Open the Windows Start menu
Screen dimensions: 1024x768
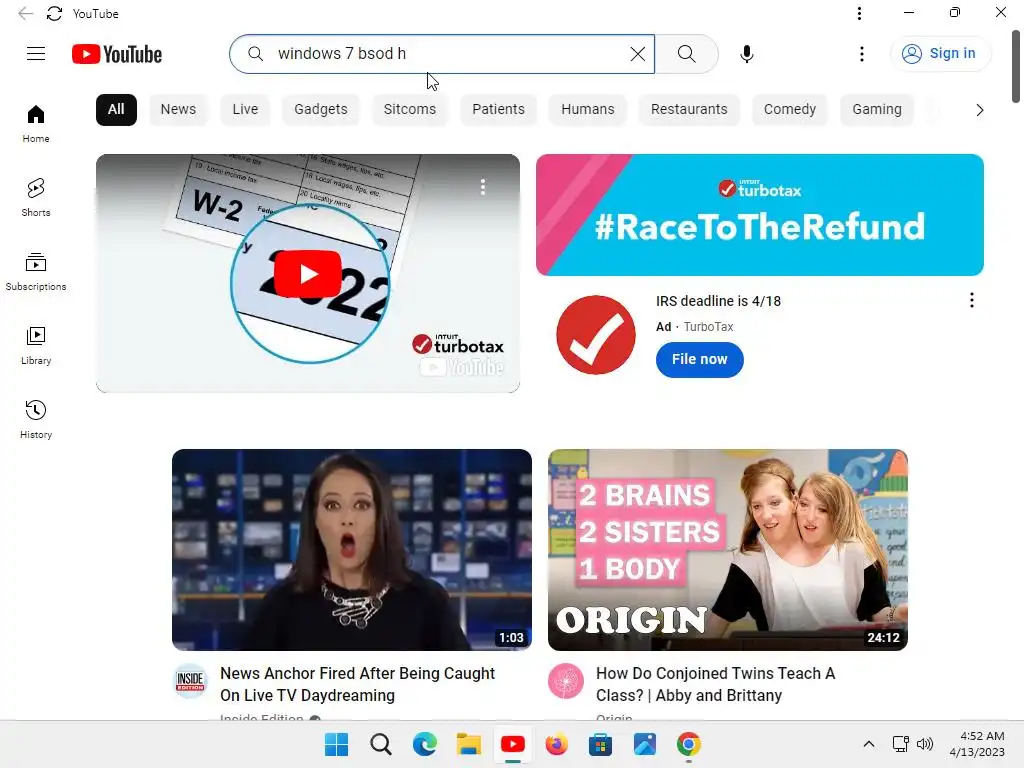(x=336, y=744)
